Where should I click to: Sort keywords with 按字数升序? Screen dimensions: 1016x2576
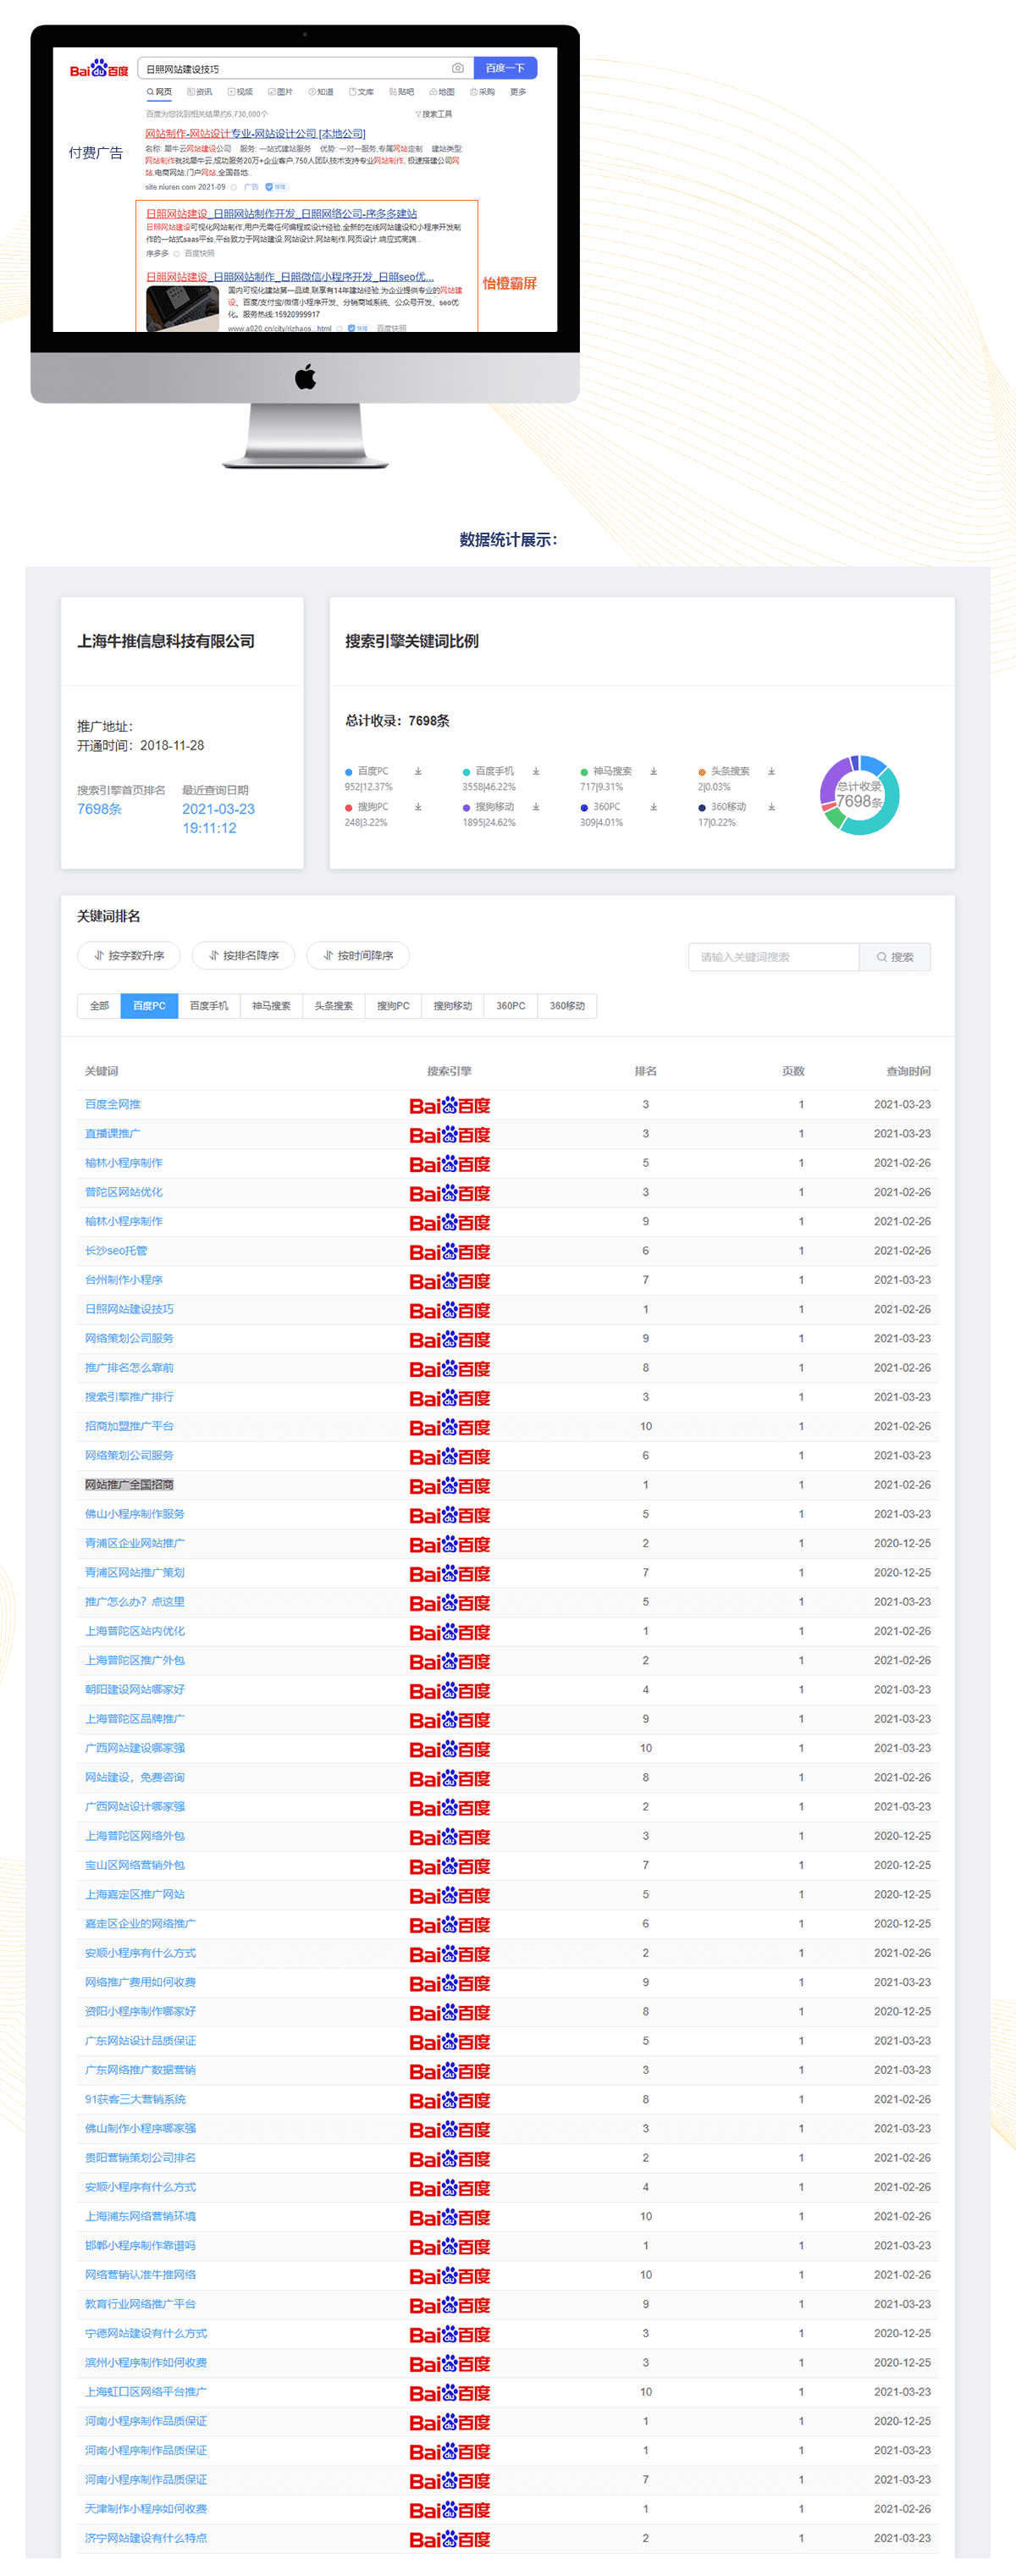click(x=129, y=955)
